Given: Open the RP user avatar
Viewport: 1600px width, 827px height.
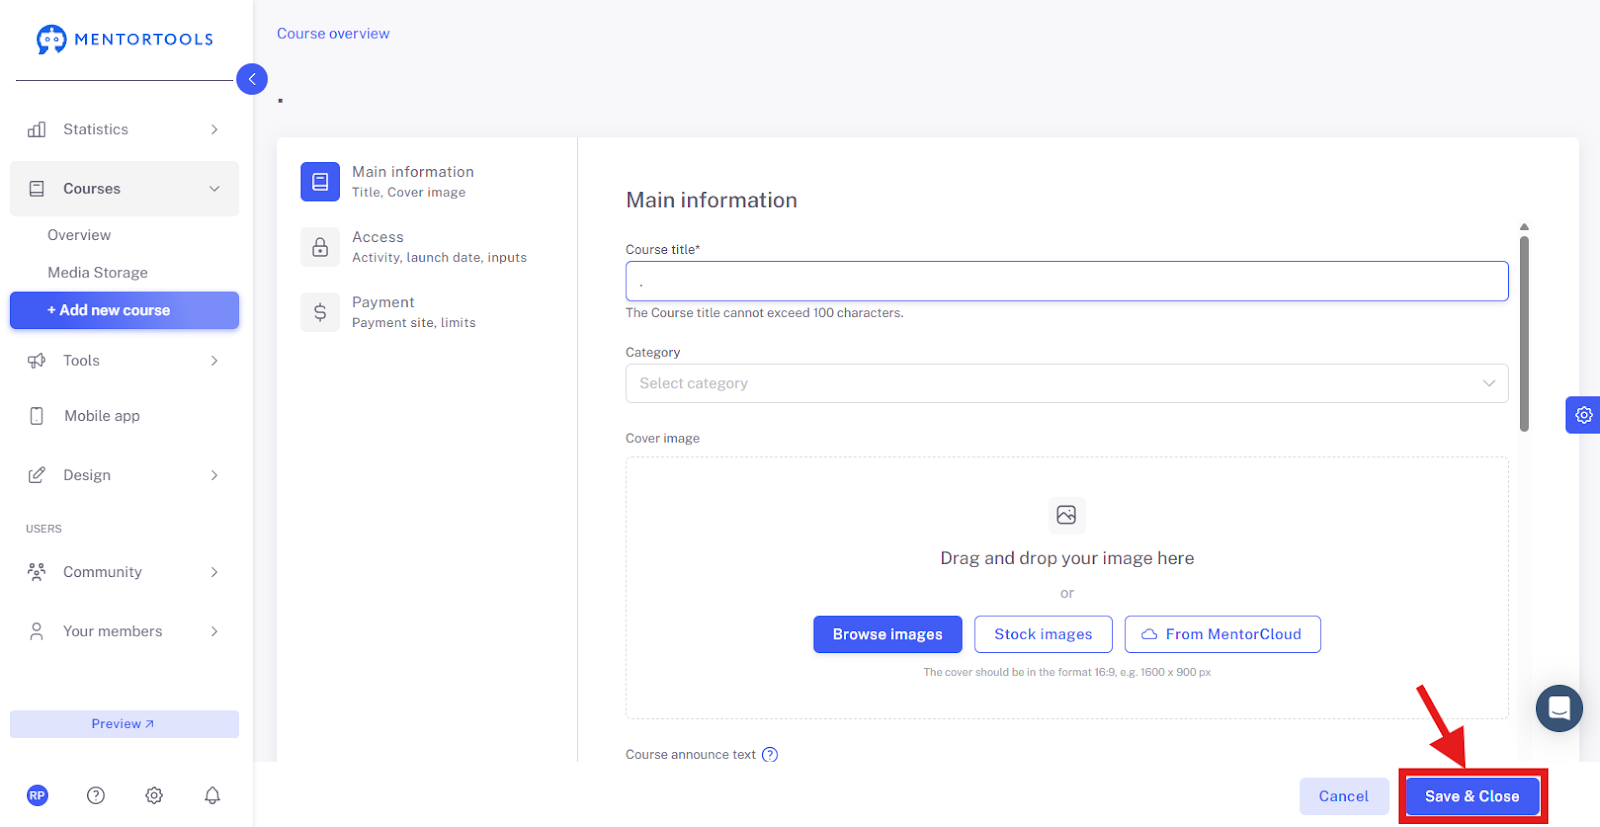Looking at the screenshot, I should (37, 795).
